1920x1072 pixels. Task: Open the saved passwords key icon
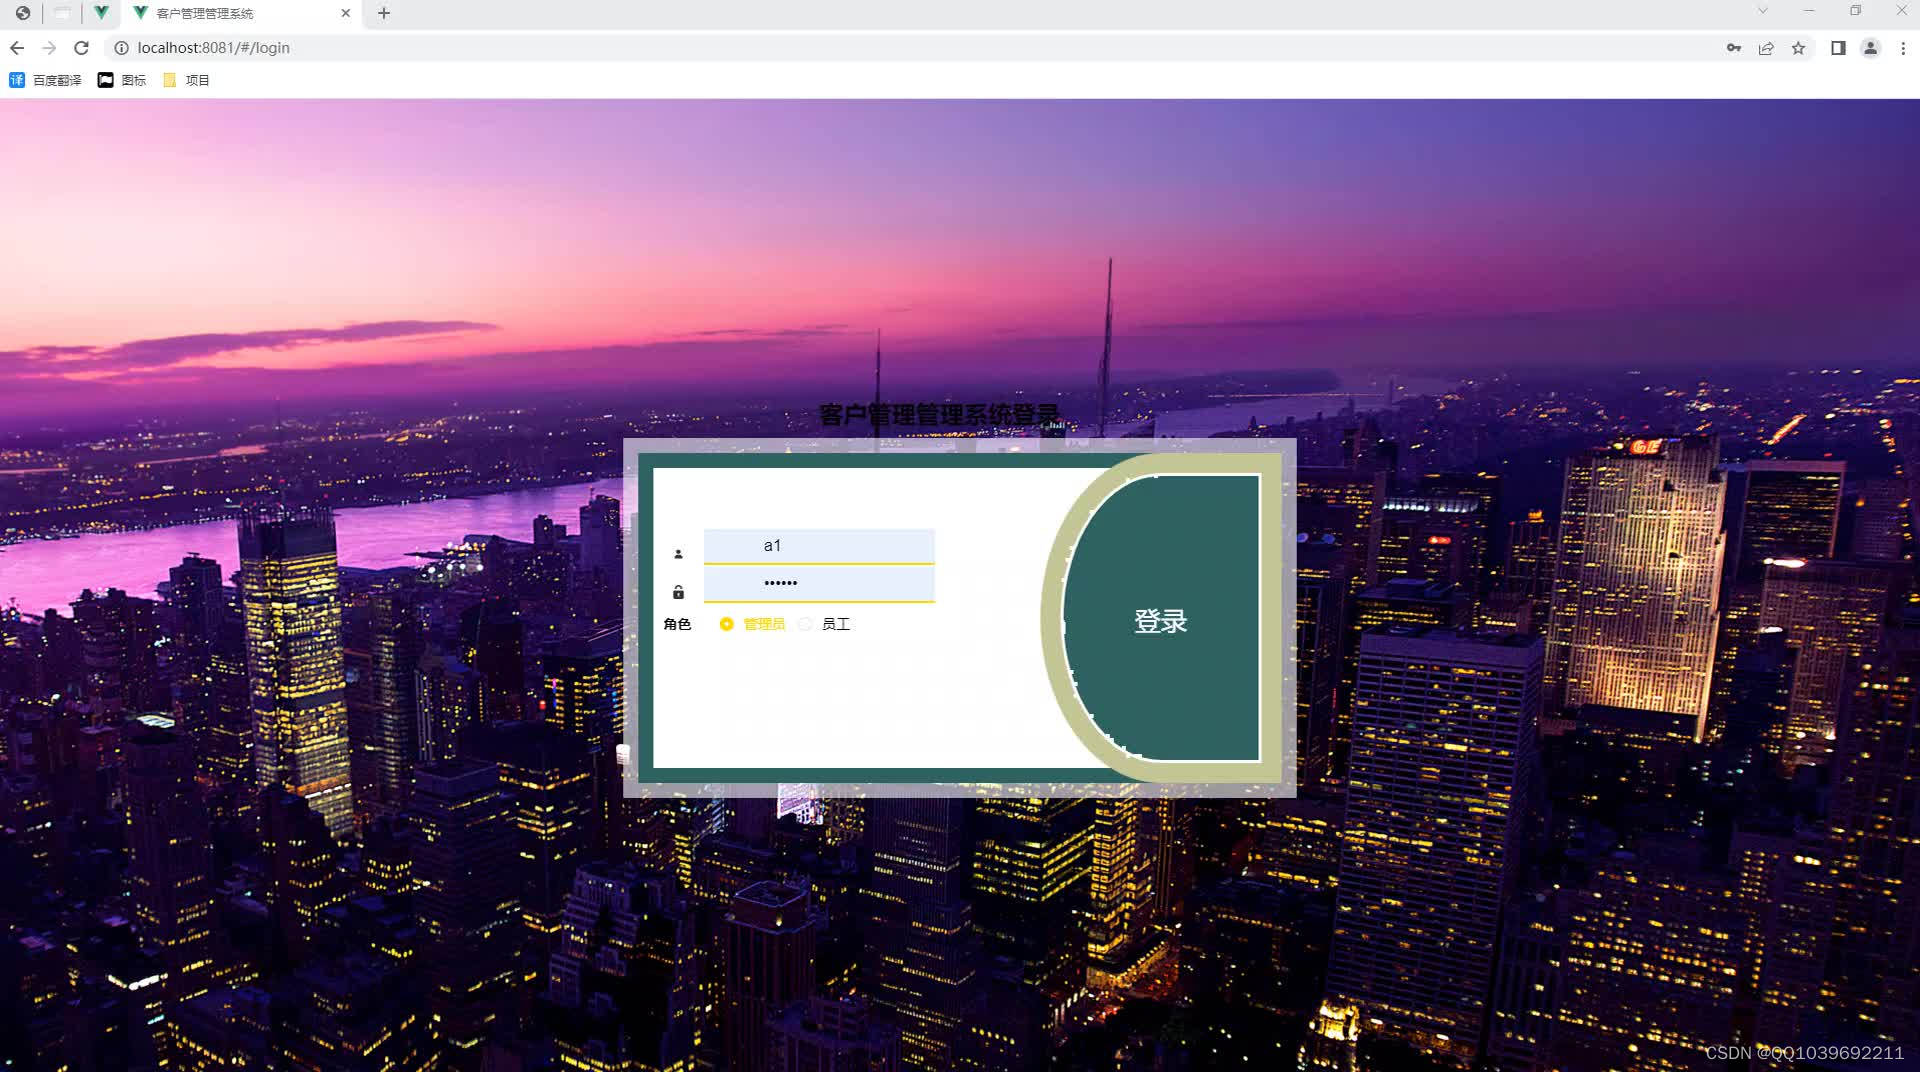tap(1734, 48)
